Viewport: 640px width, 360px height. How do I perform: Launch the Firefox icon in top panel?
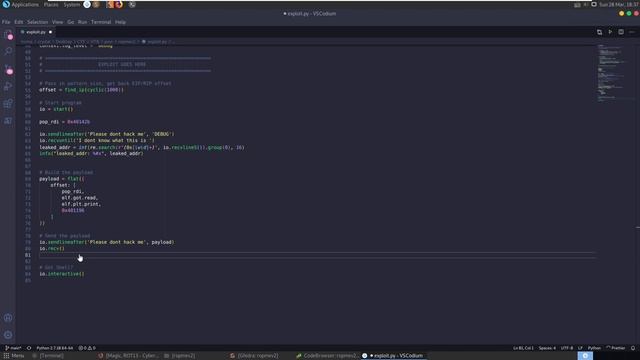tap(119, 4)
